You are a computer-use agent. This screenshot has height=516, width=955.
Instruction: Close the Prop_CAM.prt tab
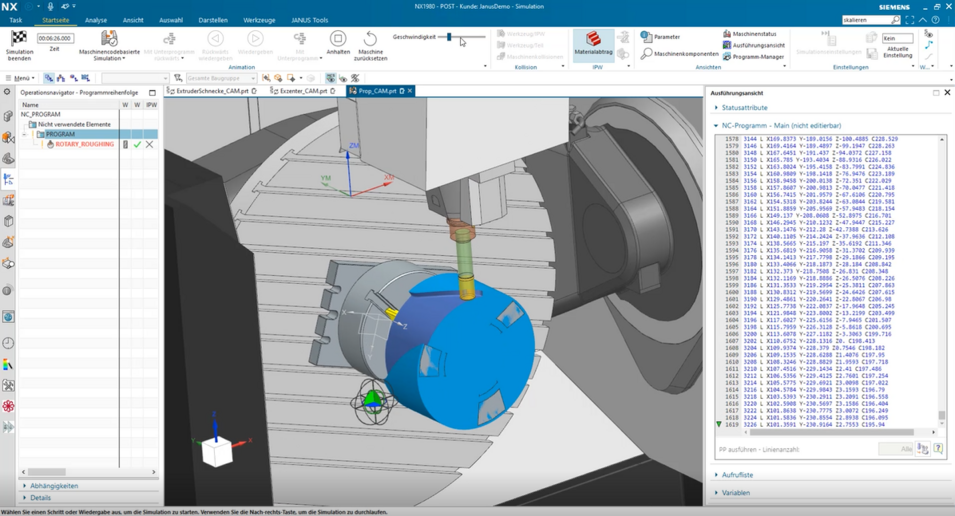(x=410, y=91)
